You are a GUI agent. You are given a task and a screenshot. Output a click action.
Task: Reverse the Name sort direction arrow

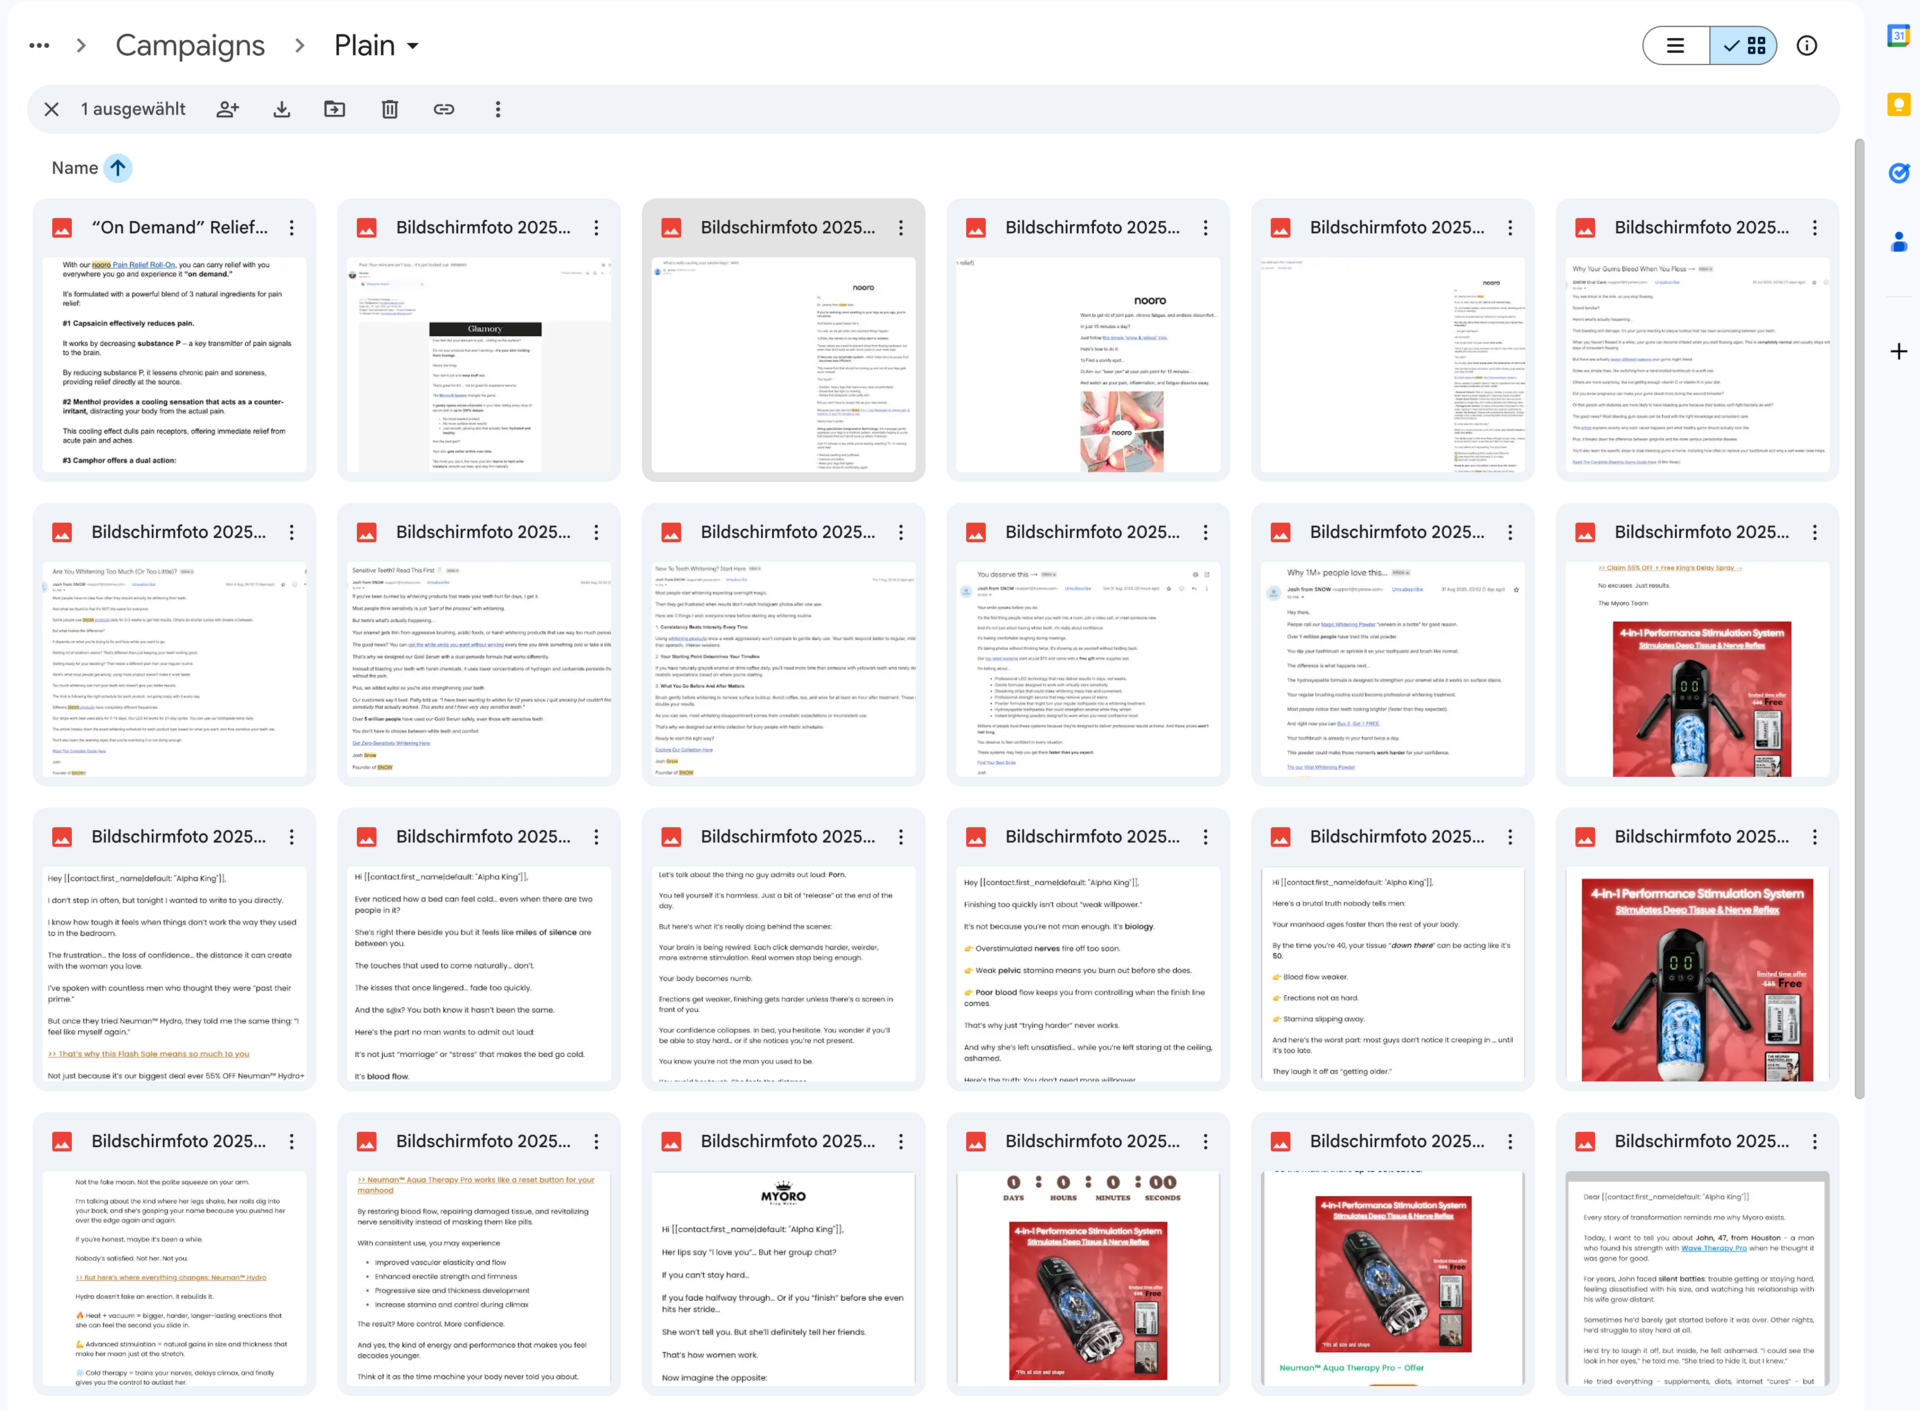[118, 168]
